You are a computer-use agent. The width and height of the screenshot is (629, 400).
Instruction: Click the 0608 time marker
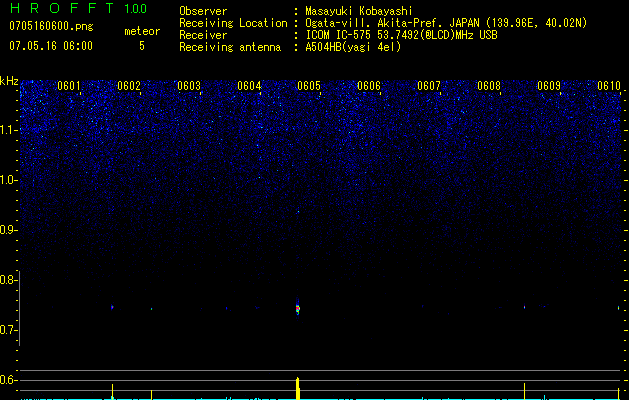tap(489, 86)
